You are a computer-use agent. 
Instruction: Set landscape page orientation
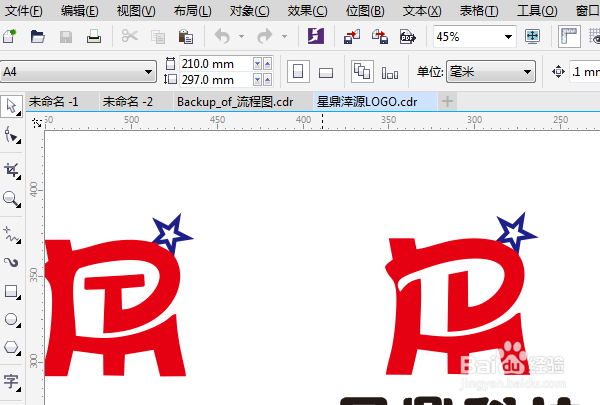(x=326, y=72)
